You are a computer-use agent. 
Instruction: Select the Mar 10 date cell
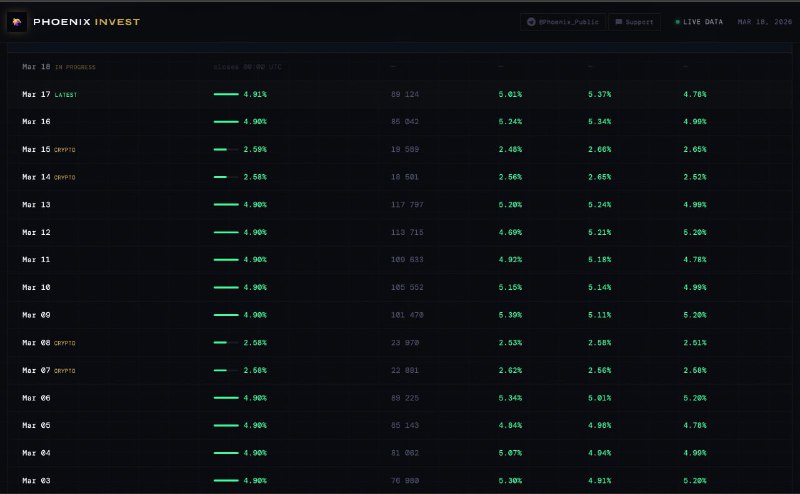click(x=36, y=287)
